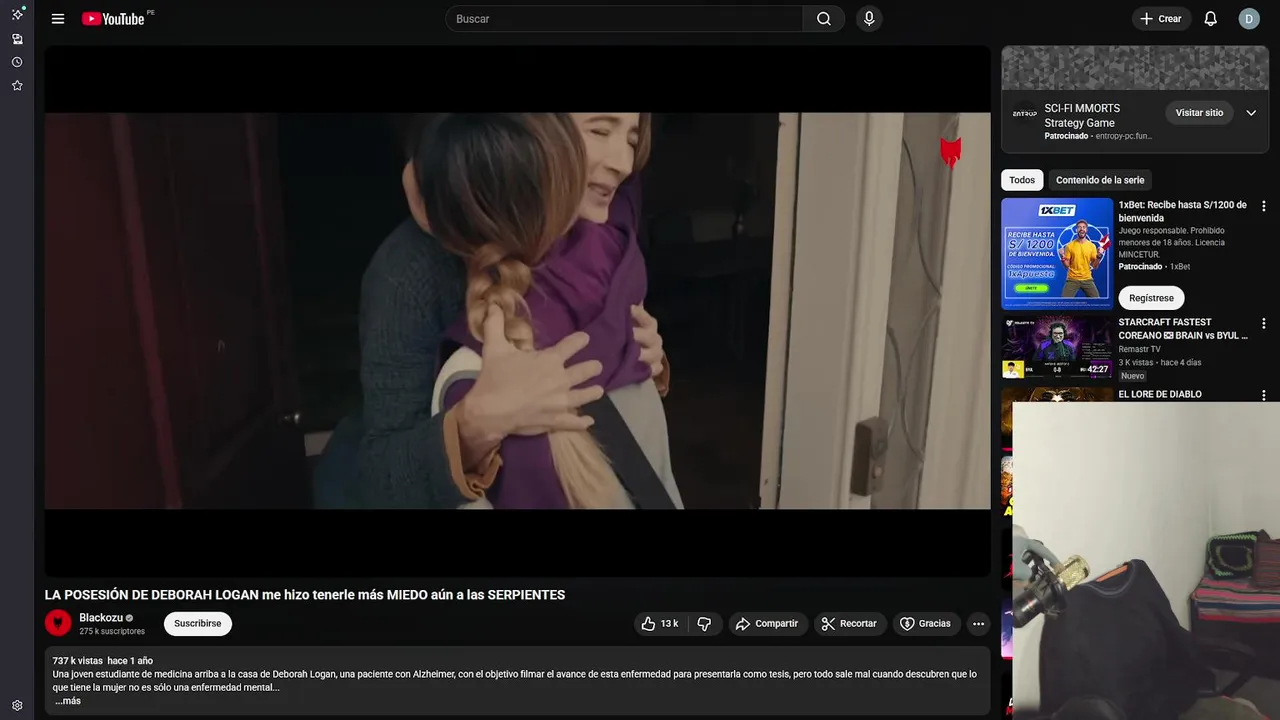This screenshot has height=720, width=1280.
Task: Go to YouTube home via logo
Action: pyautogui.click(x=113, y=19)
